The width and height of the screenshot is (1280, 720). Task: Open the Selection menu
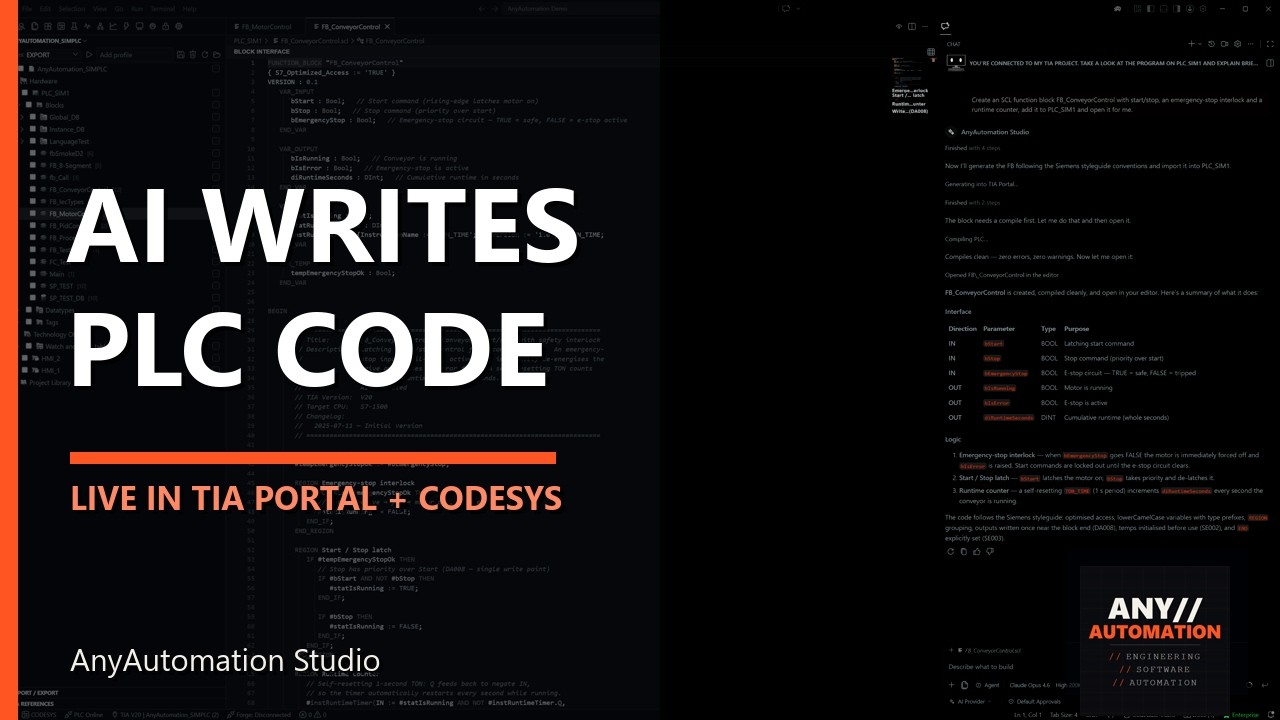point(71,8)
